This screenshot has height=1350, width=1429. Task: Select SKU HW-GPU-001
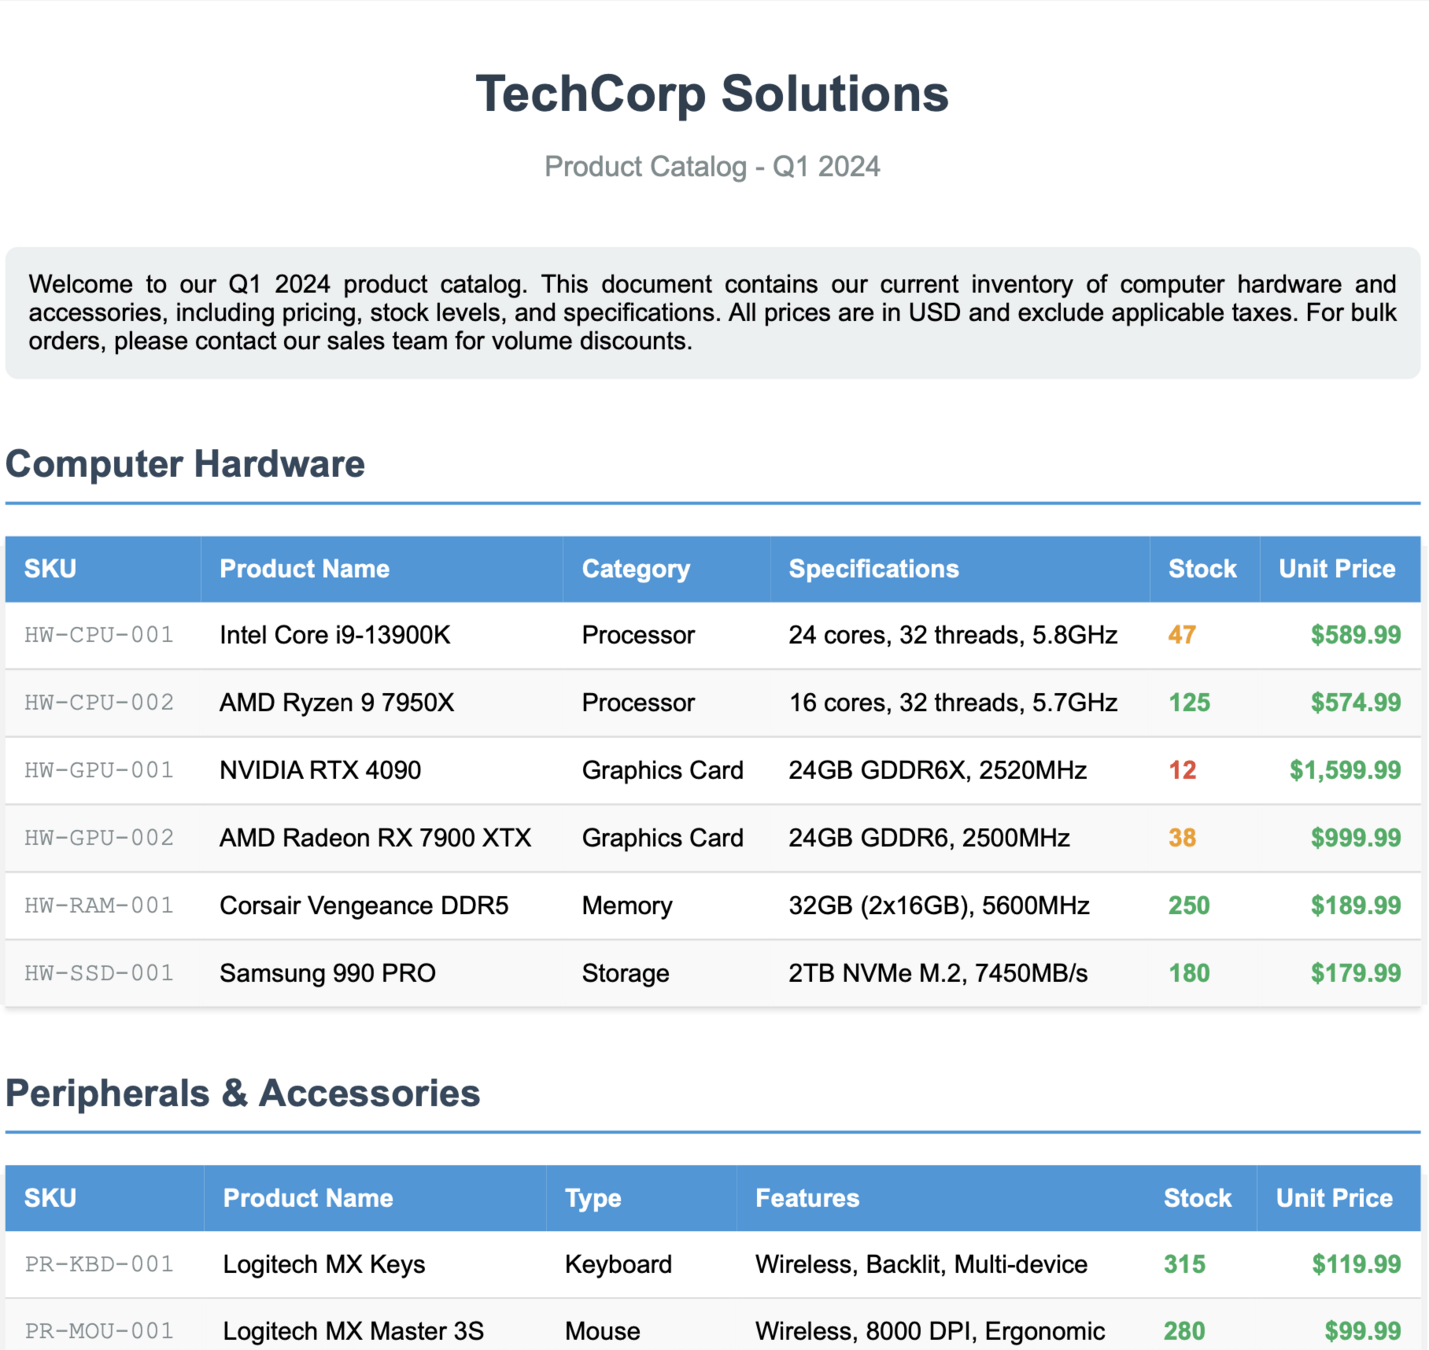[99, 770]
